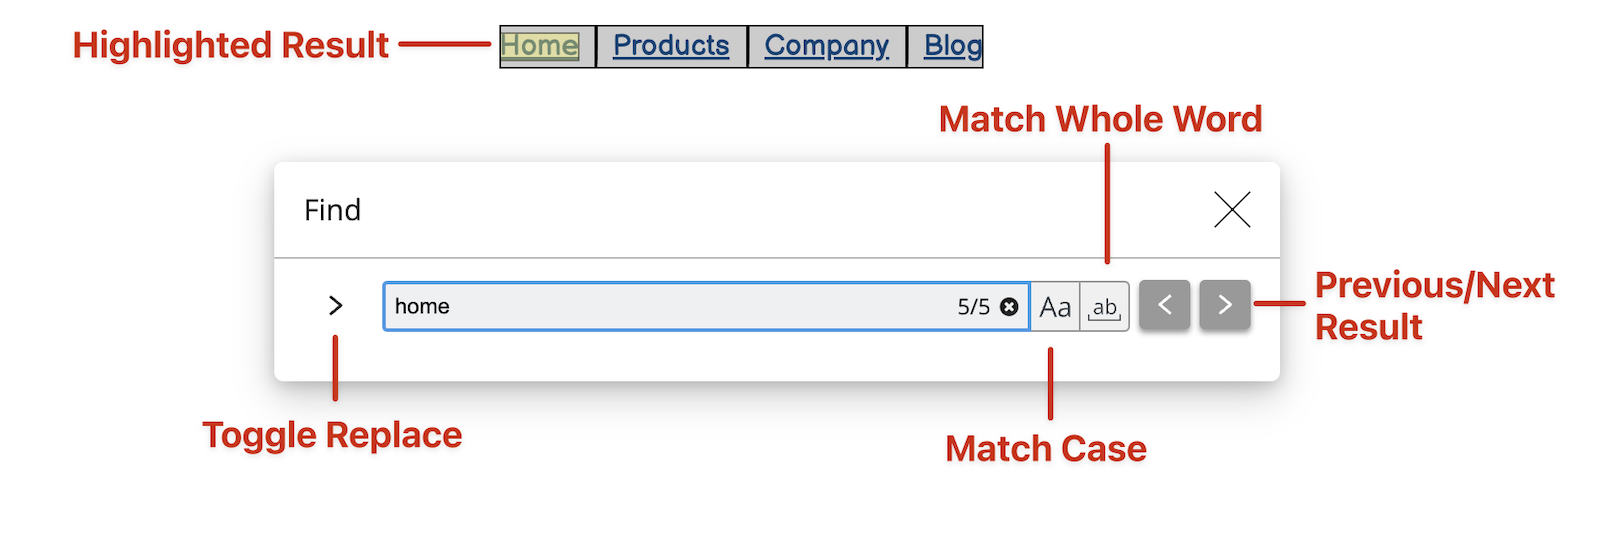Click the typed word 'home' in the search box

point(422,307)
